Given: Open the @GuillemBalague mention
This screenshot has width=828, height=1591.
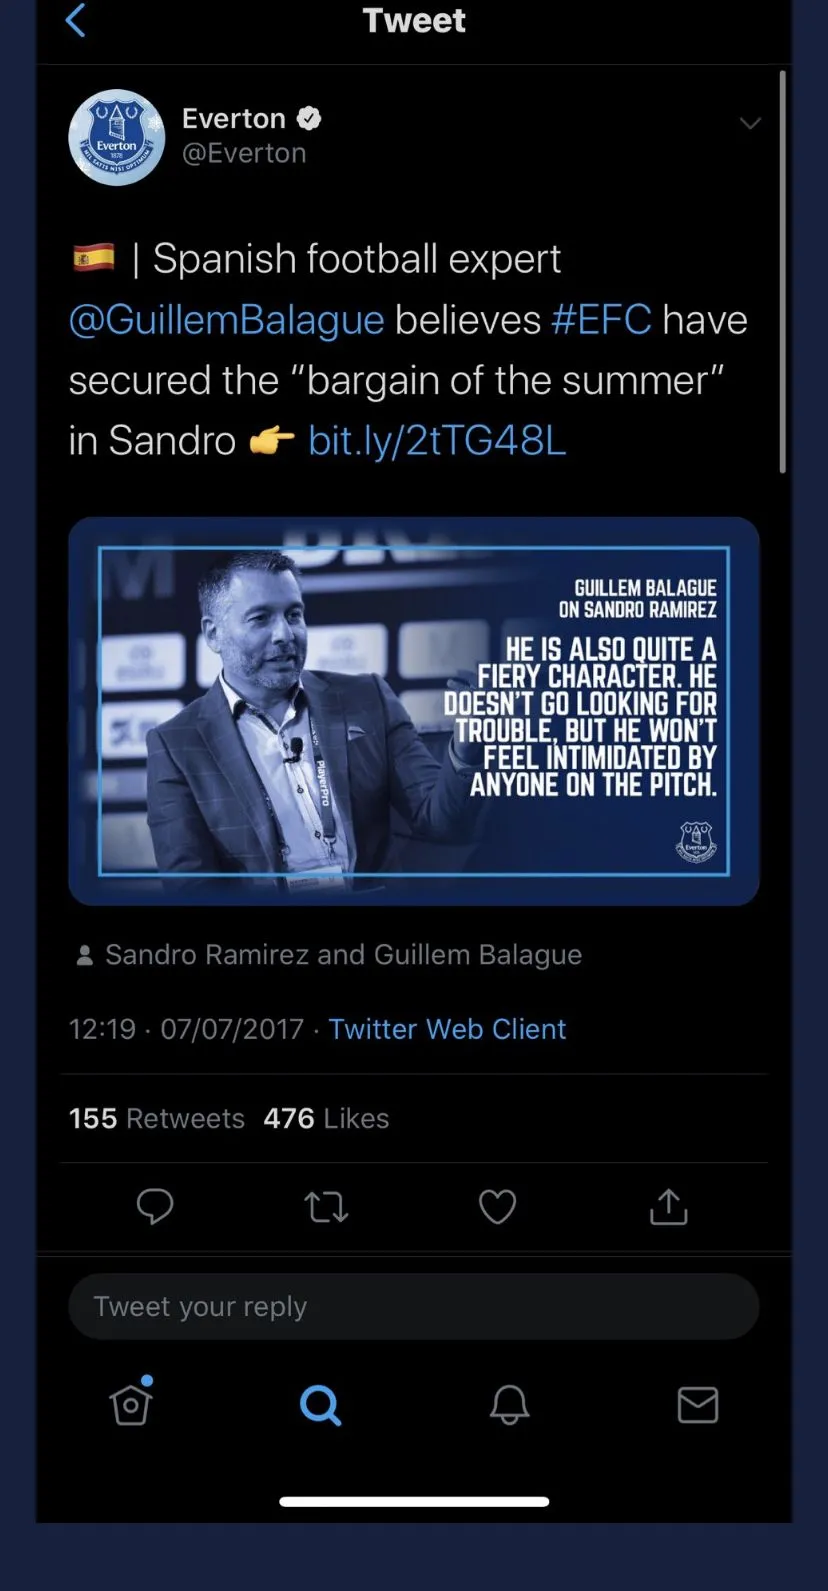Looking at the screenshot, I should pyautogui.click(x=227, y=320).
